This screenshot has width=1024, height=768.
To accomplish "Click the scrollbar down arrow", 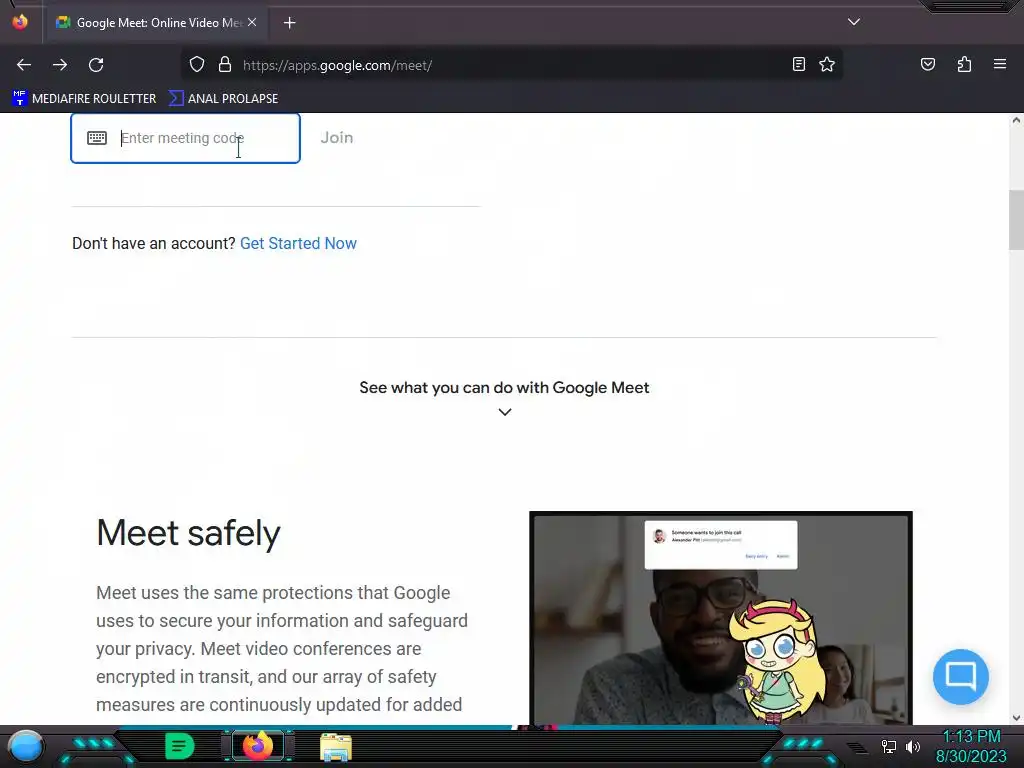I will pos(1016,718).
